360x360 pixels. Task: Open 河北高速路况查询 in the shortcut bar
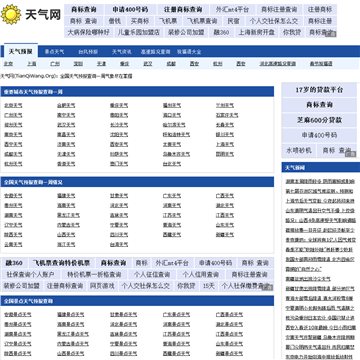pos(278,64)
